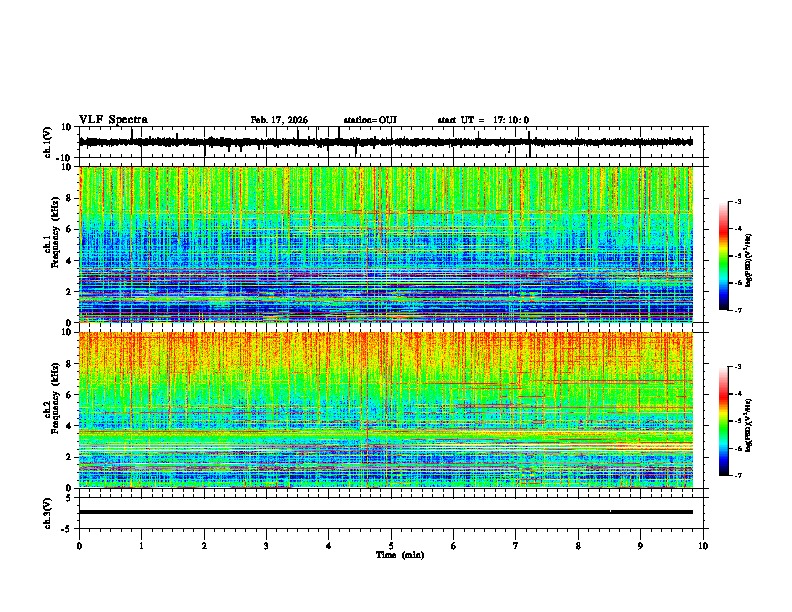The image size is (792, 612).
Task: Click the ch.1(V) waveform axis label
Action: pos(48,142)
